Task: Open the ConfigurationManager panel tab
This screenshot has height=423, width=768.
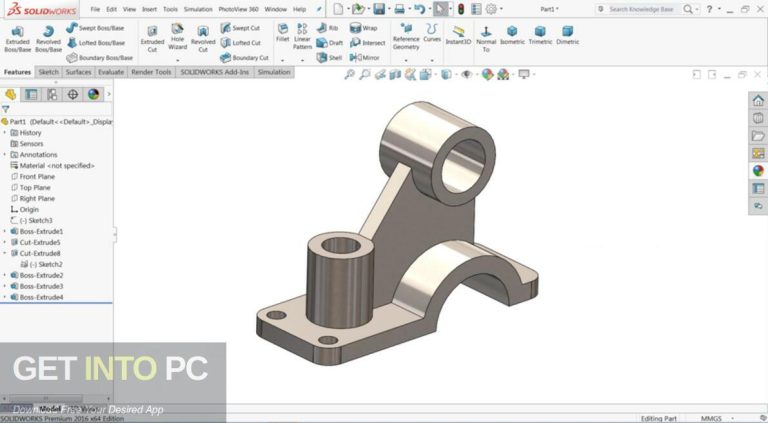Action: tap(52, 94)
